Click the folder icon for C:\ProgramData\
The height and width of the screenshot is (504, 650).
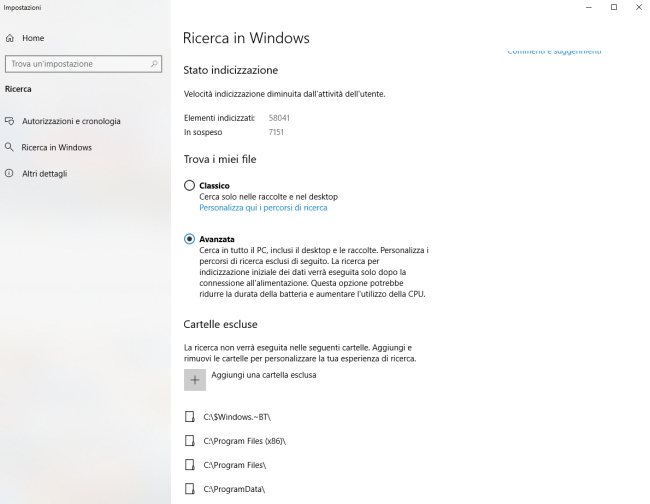189,489
